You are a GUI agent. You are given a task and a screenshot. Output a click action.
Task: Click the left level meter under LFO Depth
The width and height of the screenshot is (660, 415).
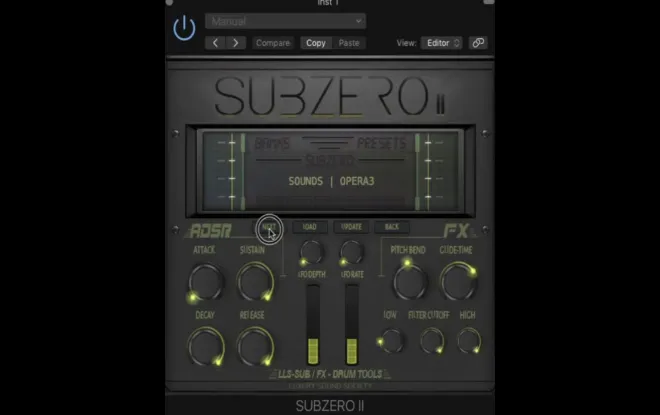313,325
